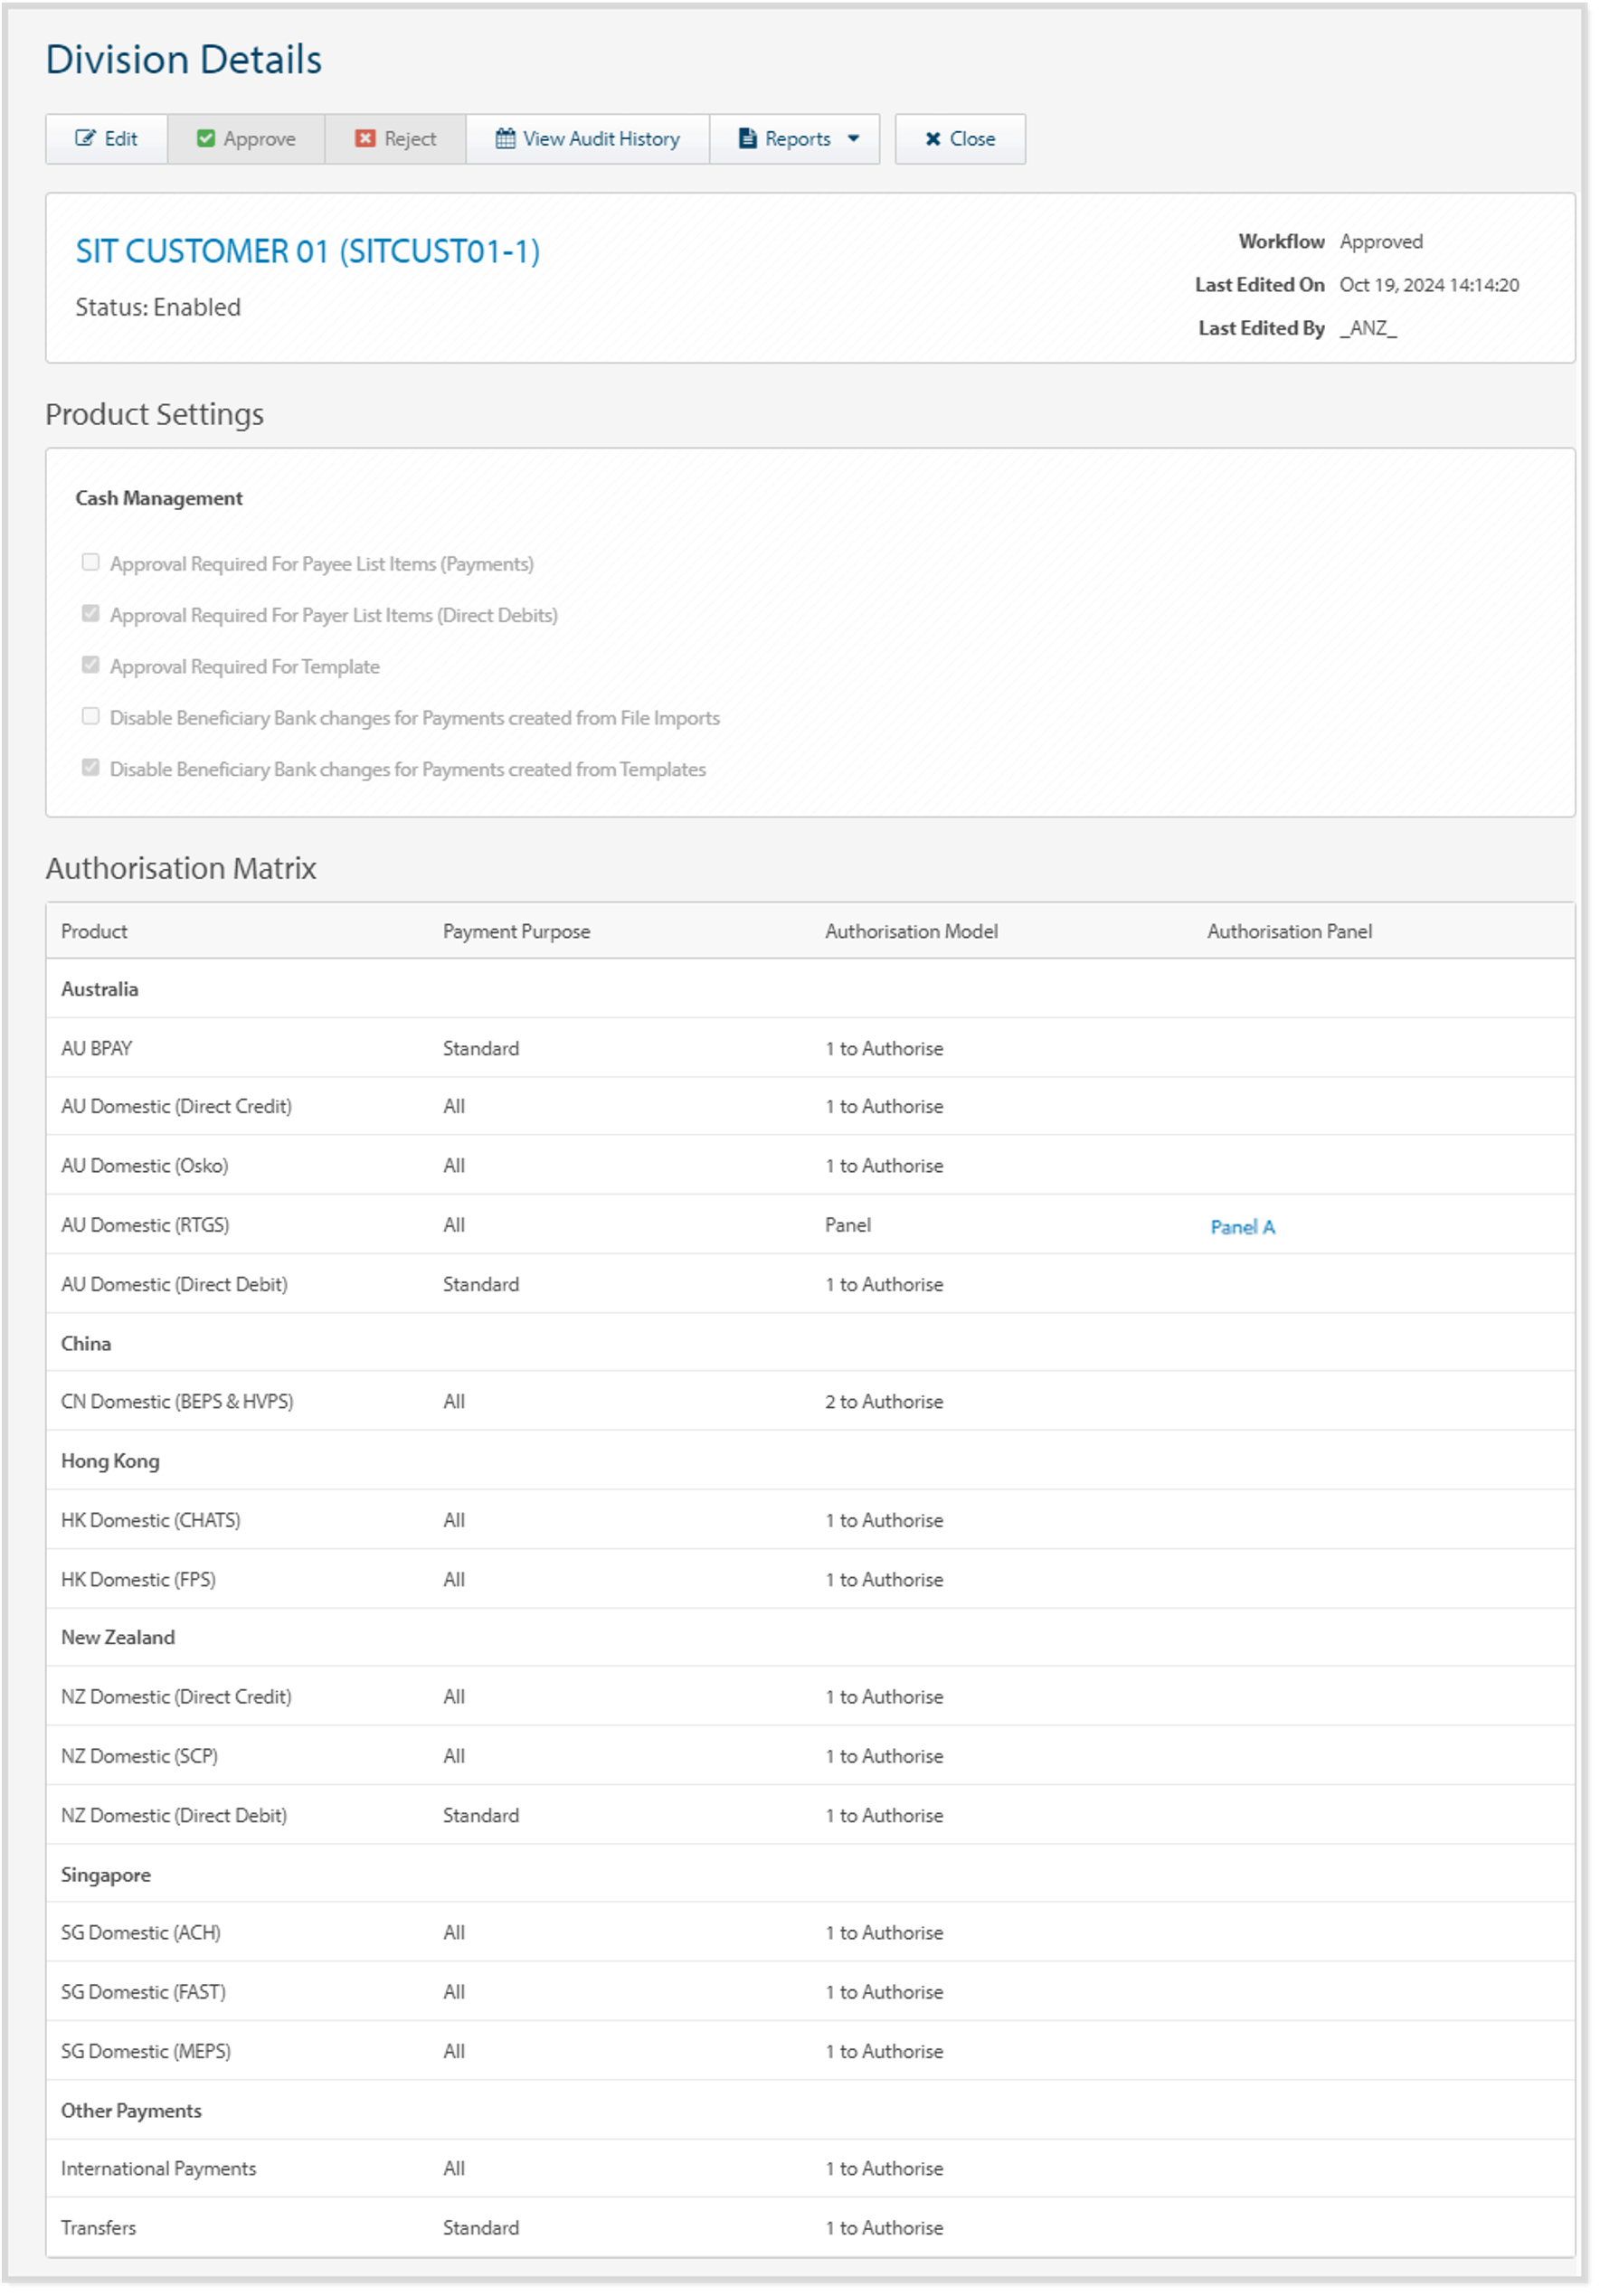Click the Reports document icon
The height and width of the screenshot is (2296, 1600).
point(747,139)
